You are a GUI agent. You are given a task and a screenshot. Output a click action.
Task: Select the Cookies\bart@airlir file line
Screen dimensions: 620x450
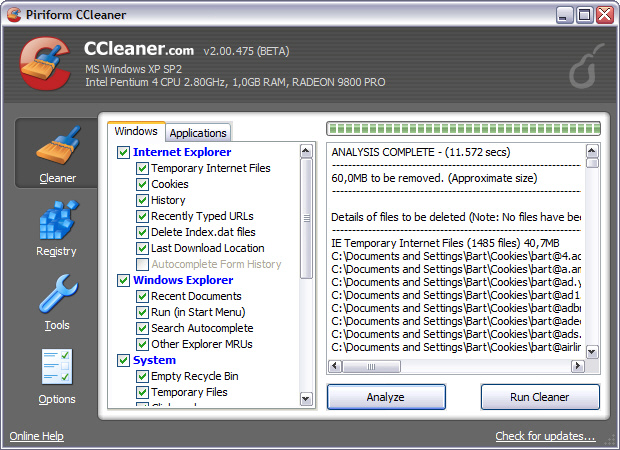456,347
